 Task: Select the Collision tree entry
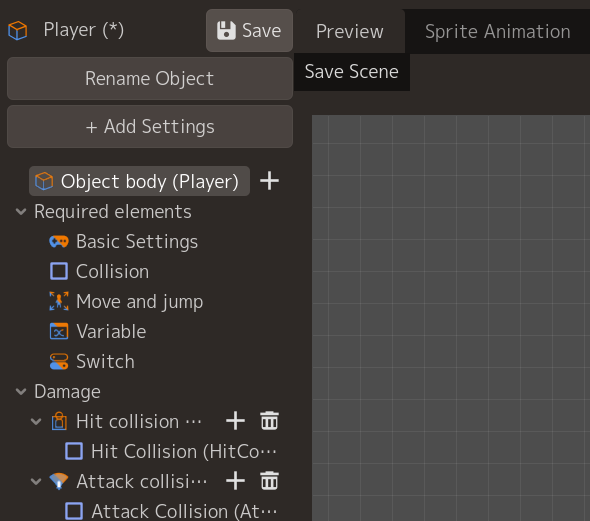point(113,272)
